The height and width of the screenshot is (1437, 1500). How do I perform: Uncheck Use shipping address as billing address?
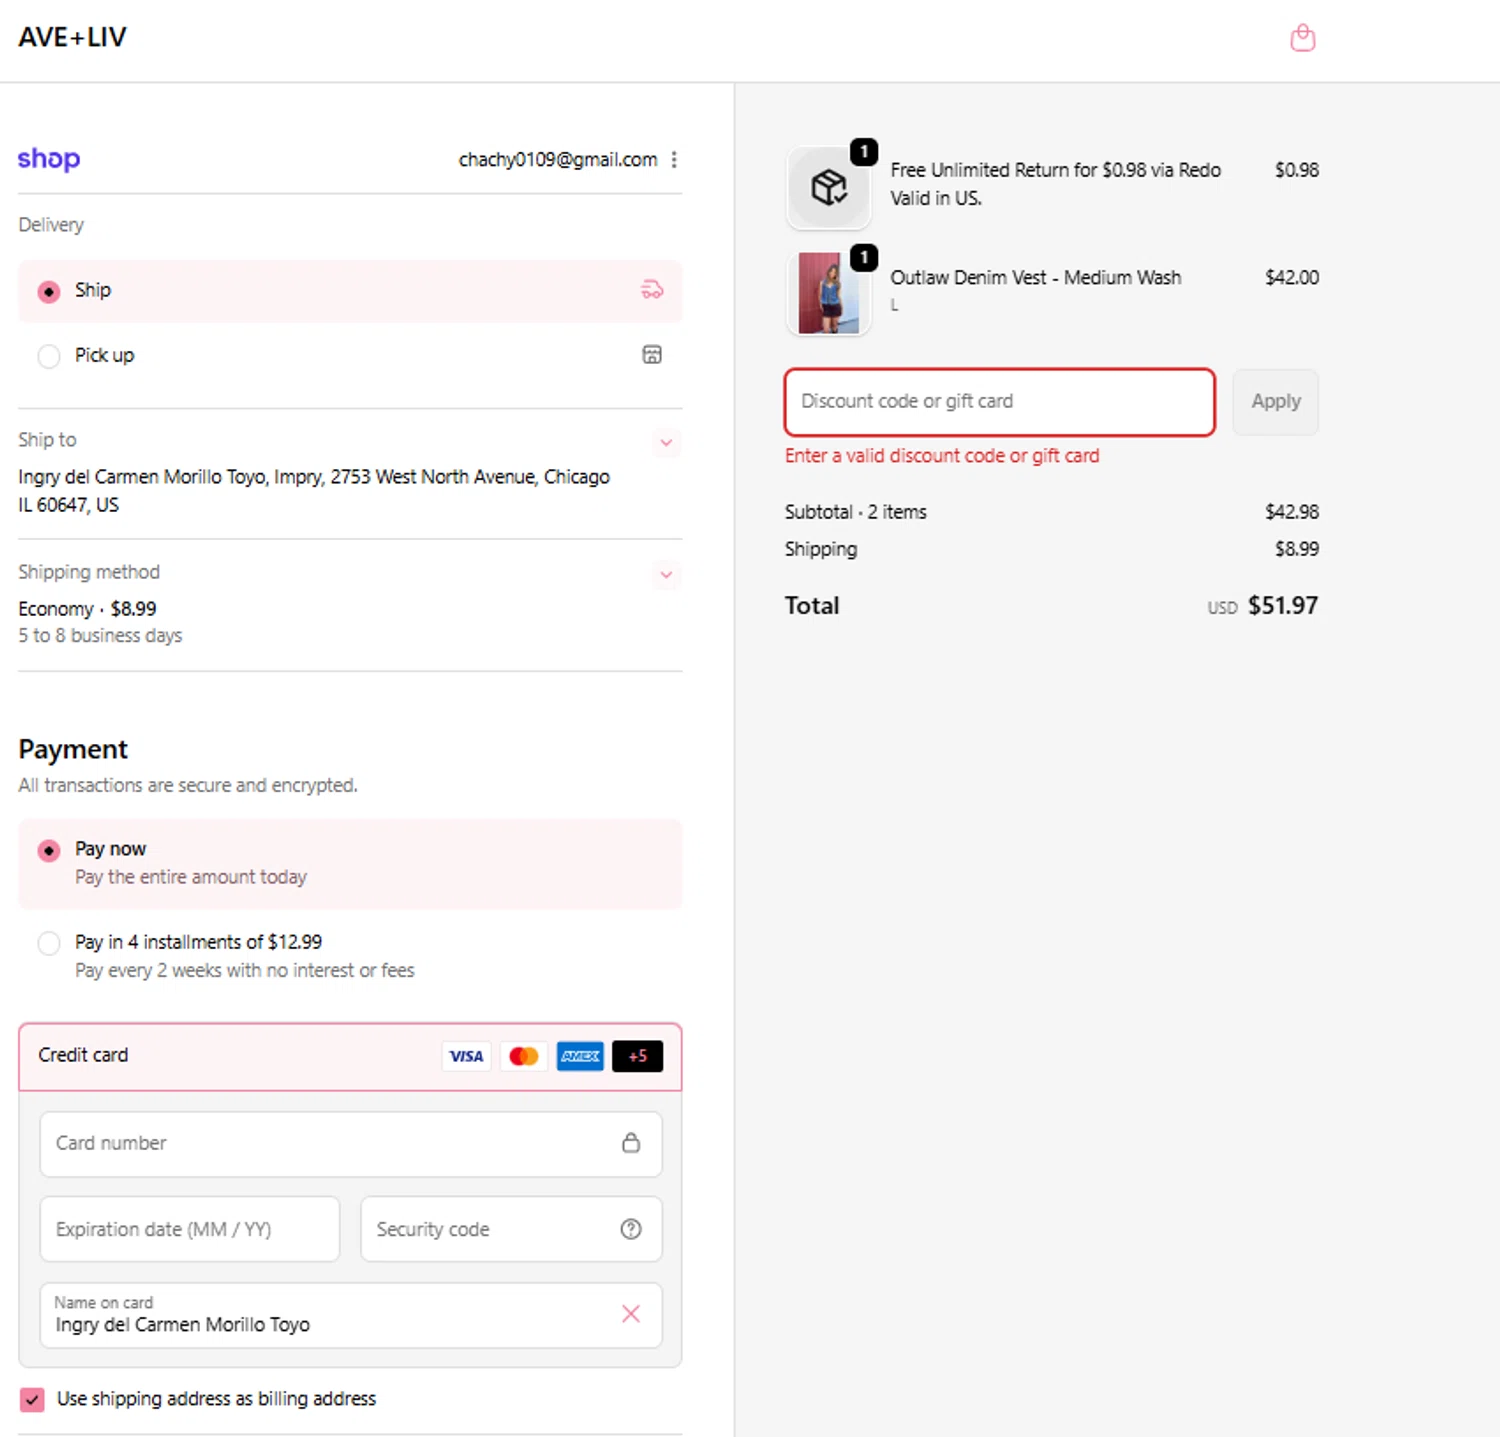pos(32,1399)
